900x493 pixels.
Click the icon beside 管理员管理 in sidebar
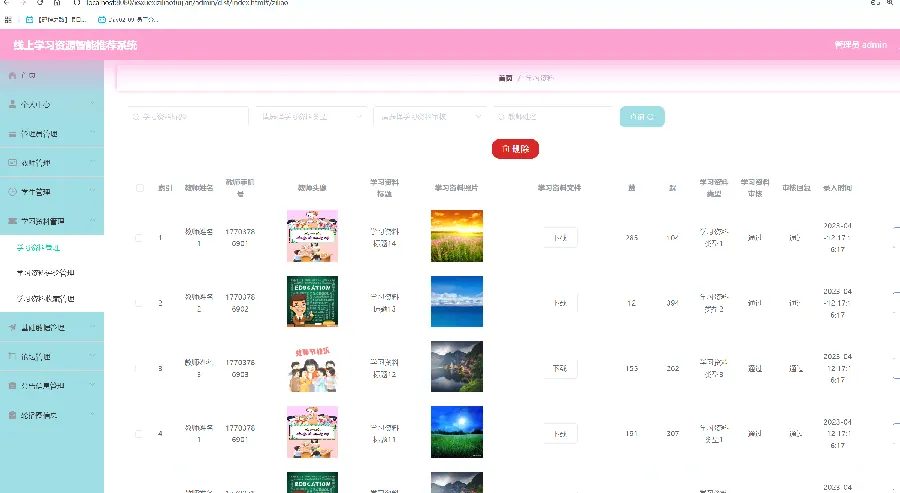13,134
